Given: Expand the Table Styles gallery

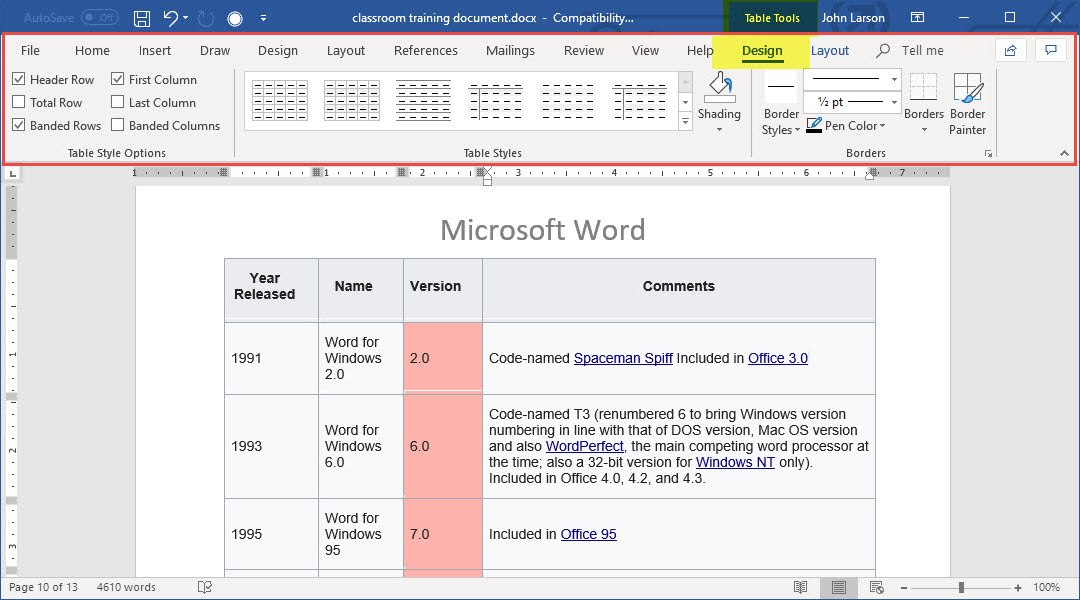Looking at the screenshot, I should (685, 121).
